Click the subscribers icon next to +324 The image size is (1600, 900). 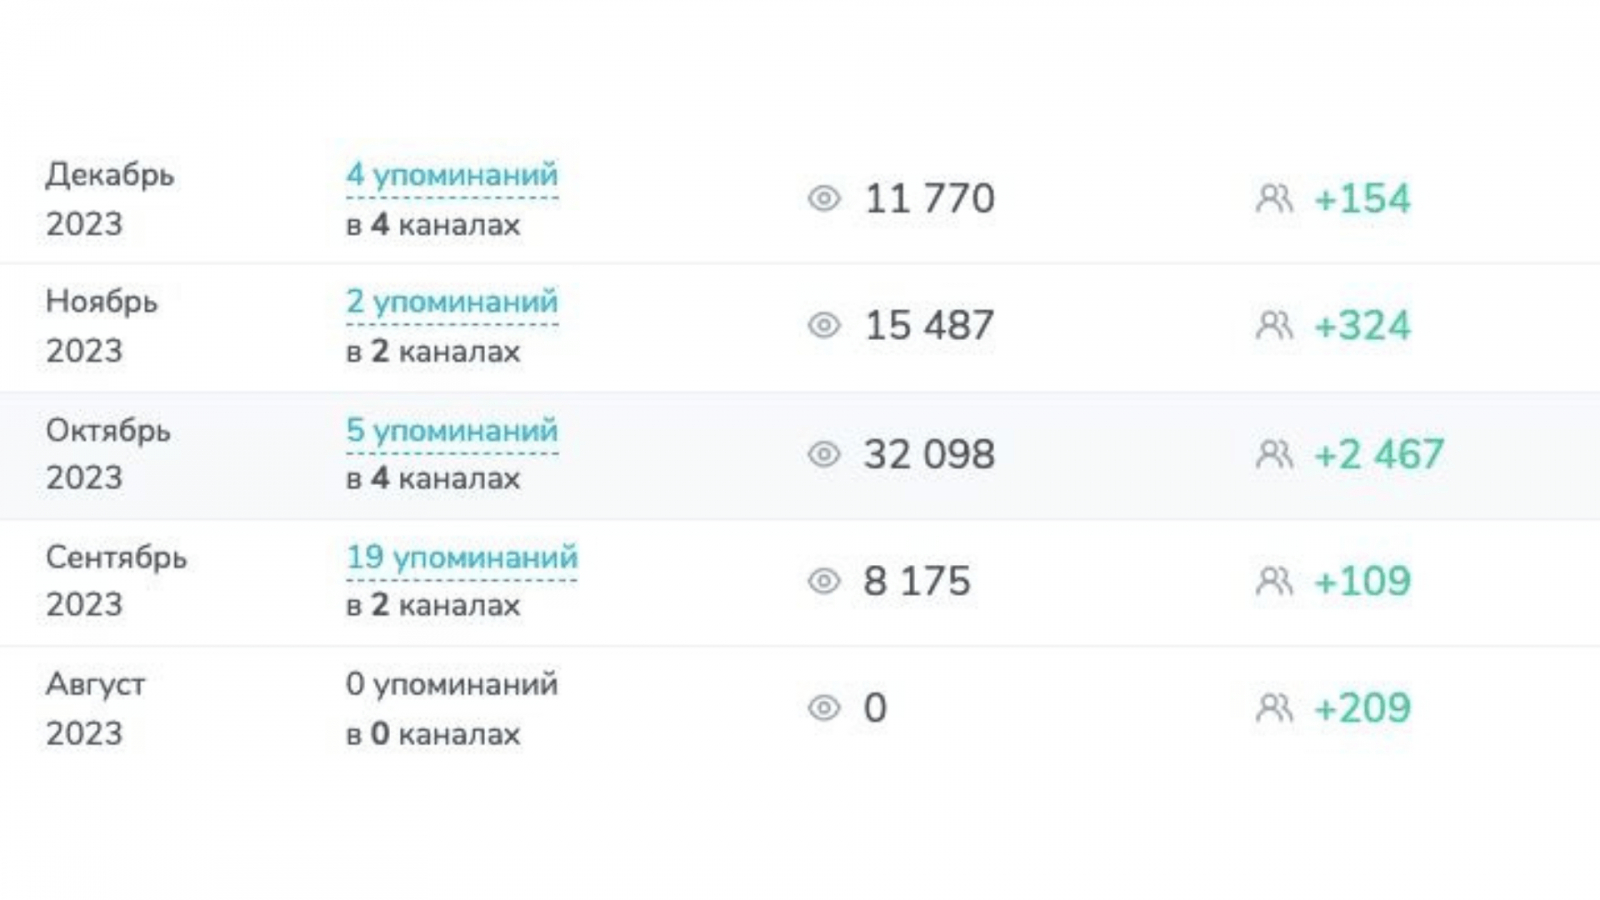point(1274,325)
